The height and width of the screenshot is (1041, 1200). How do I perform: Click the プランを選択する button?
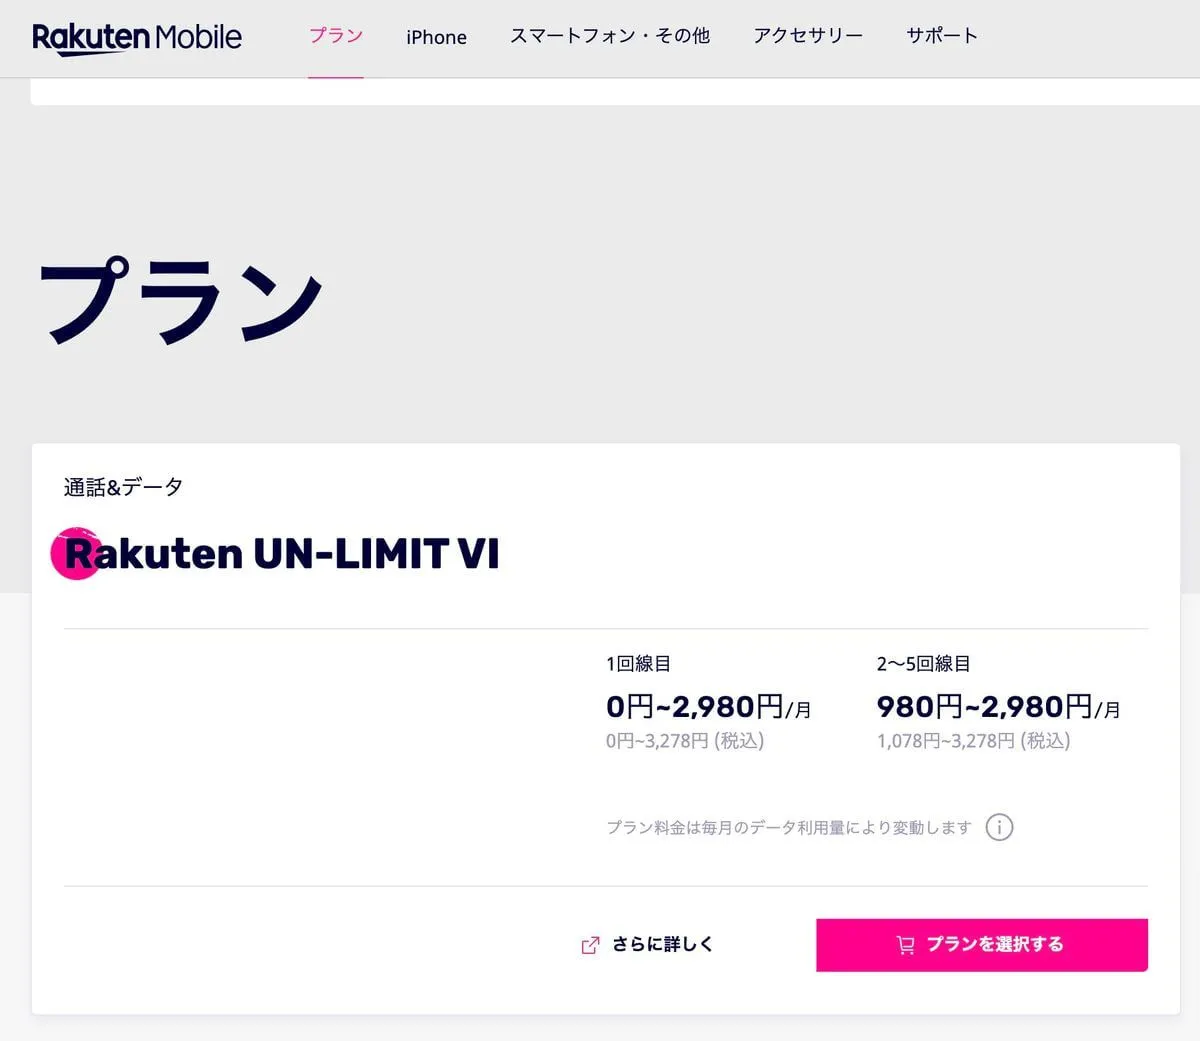(981, 944)
